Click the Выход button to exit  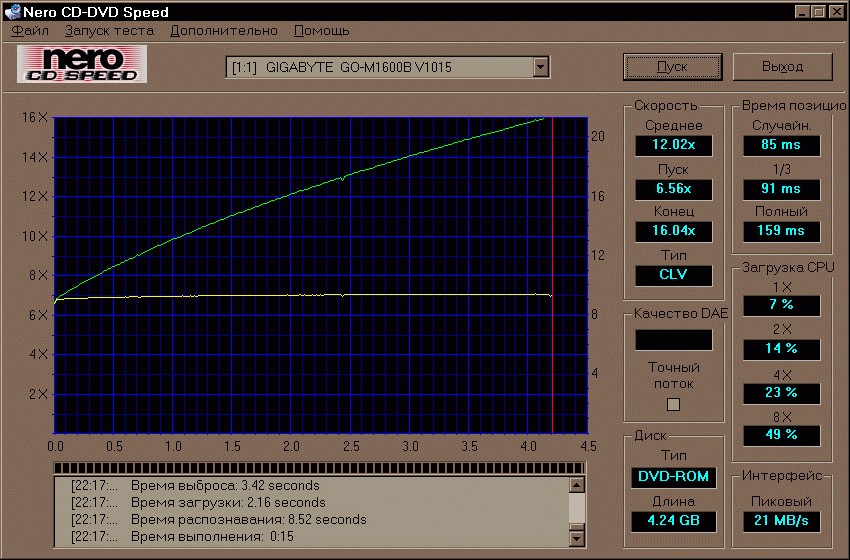782,67
